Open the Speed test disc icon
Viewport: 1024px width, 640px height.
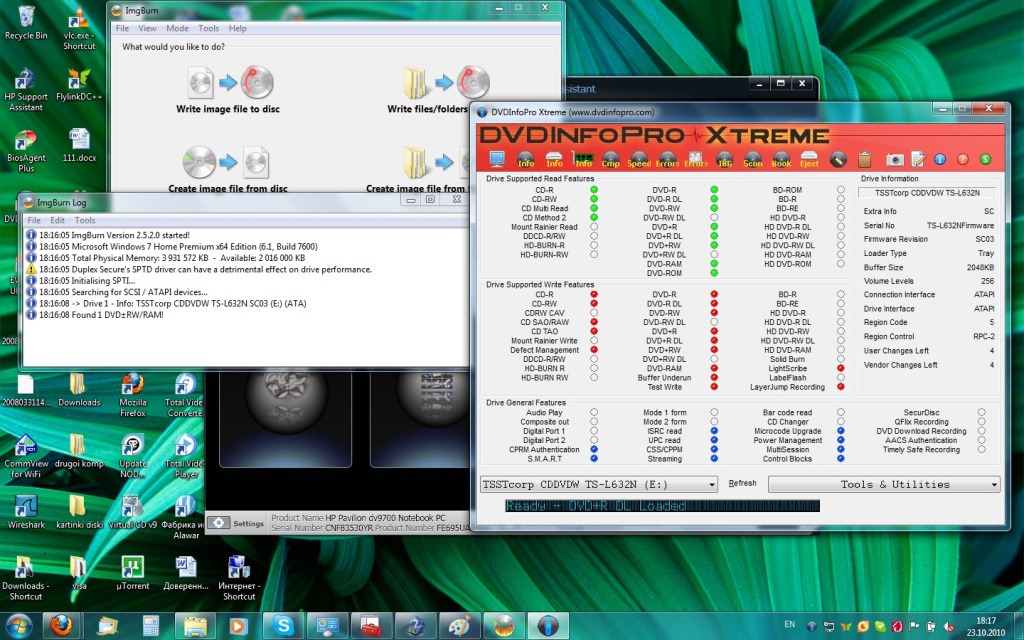[x=639, y=159]
